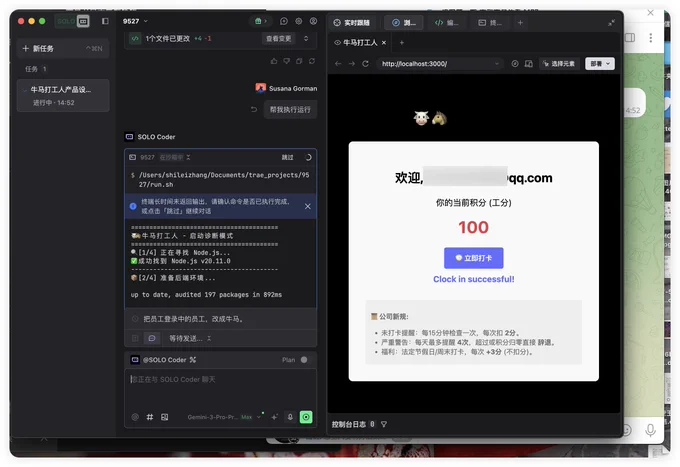Click the @SOLO Coder agent selector

click(x=164, y=360)
